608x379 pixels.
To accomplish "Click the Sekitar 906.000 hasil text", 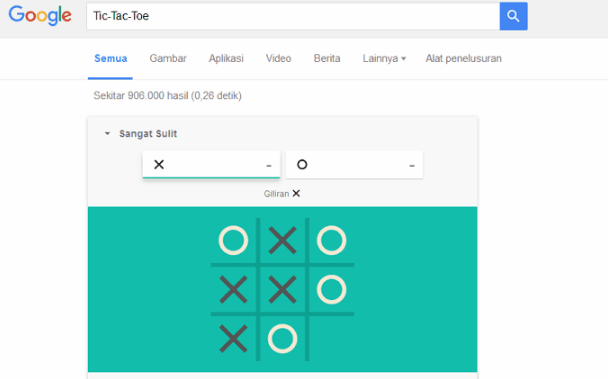I will coord(168,95).
